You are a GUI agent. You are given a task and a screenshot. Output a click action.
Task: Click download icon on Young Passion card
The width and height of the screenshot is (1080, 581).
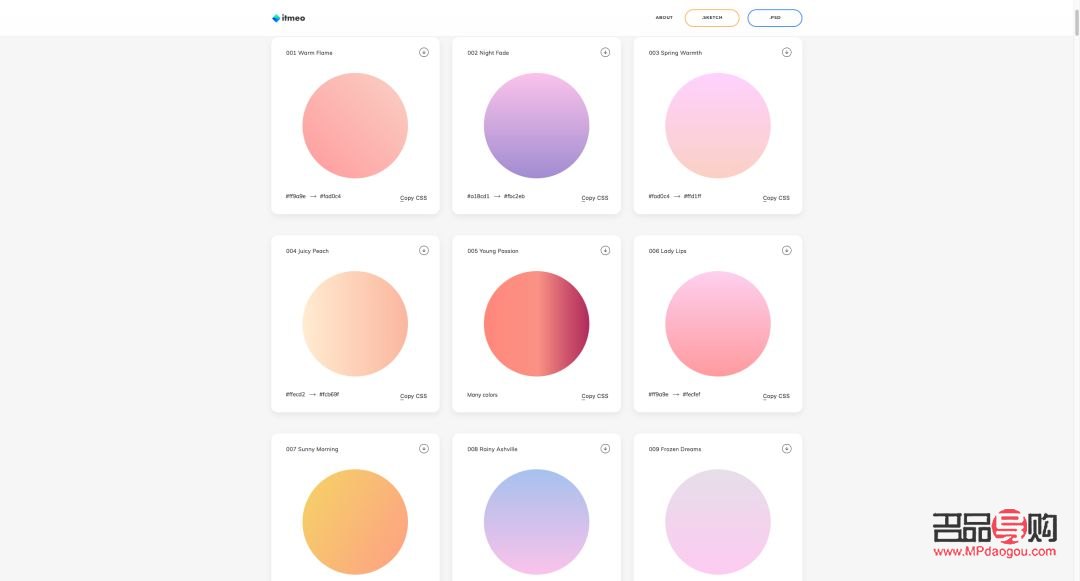tap(605, 250)
